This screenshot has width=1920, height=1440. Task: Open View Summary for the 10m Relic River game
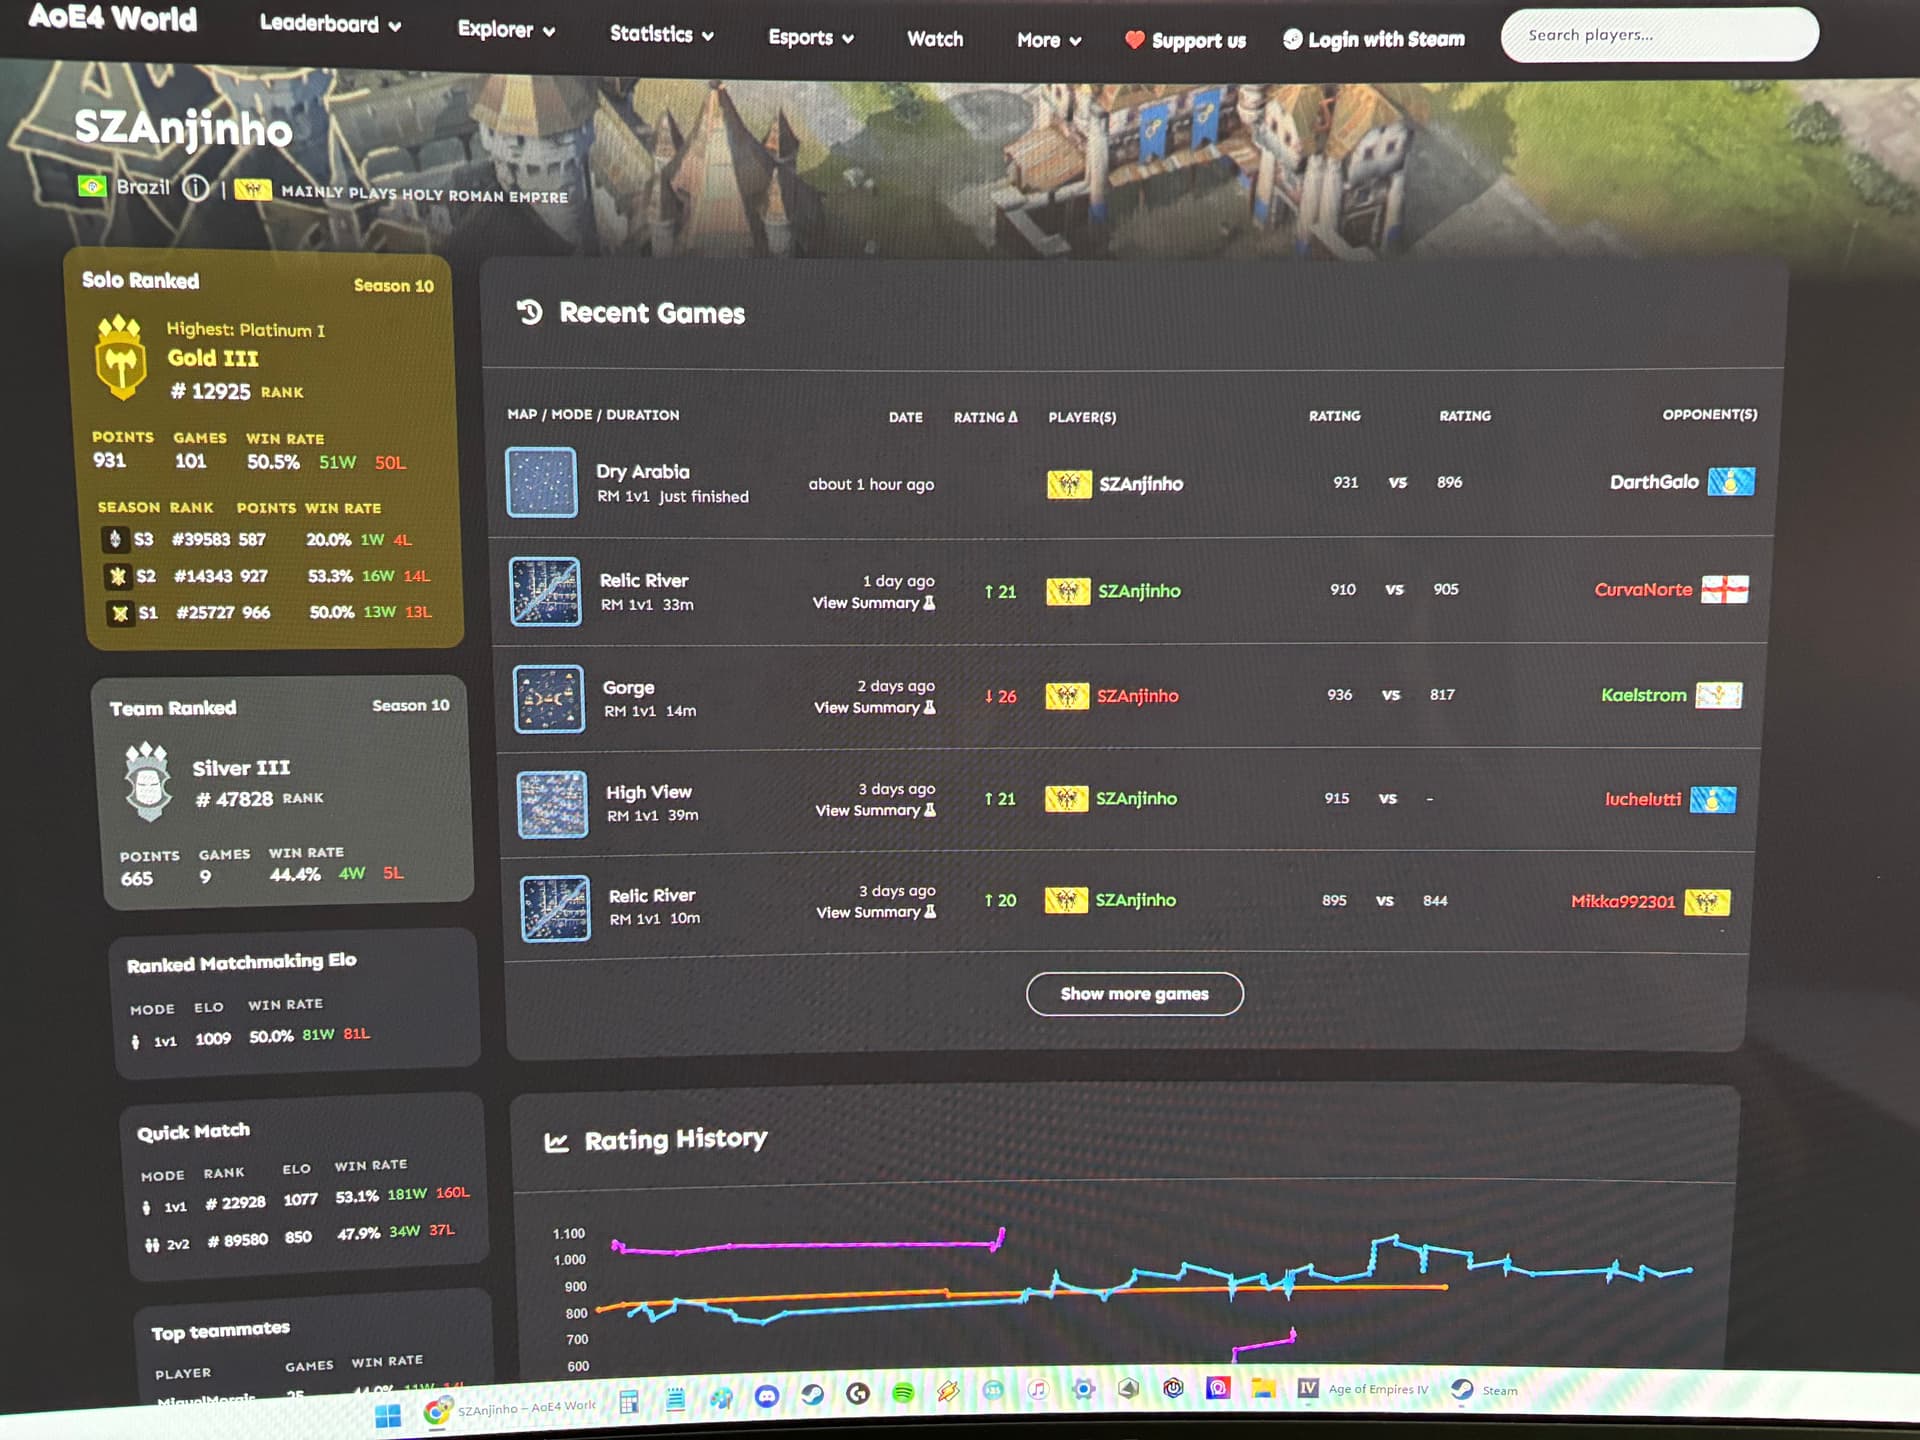pyautogui.click(x=877, y=913)
